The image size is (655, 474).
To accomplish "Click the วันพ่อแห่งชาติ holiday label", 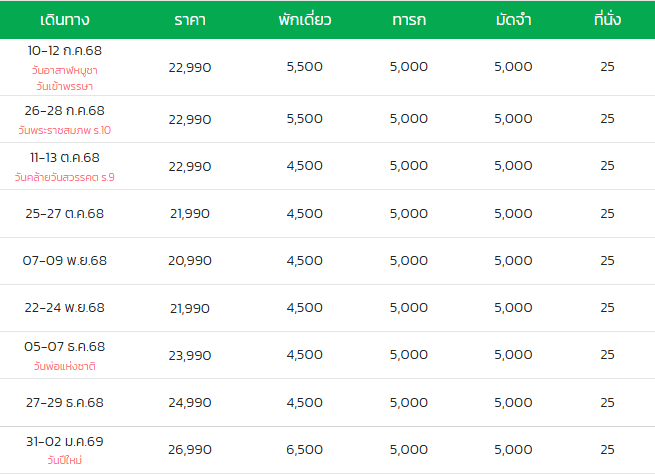I will pyautogui.click(x=65, y=366).
